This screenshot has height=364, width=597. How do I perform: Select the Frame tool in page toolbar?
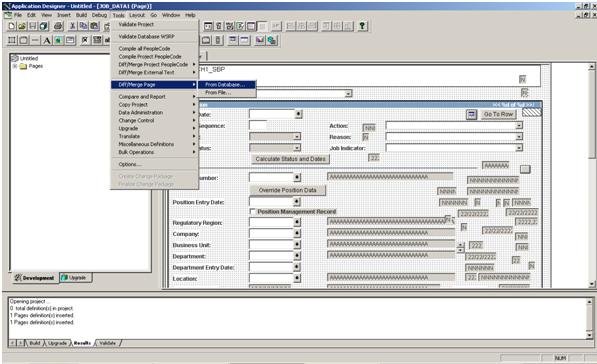point(12,40)
